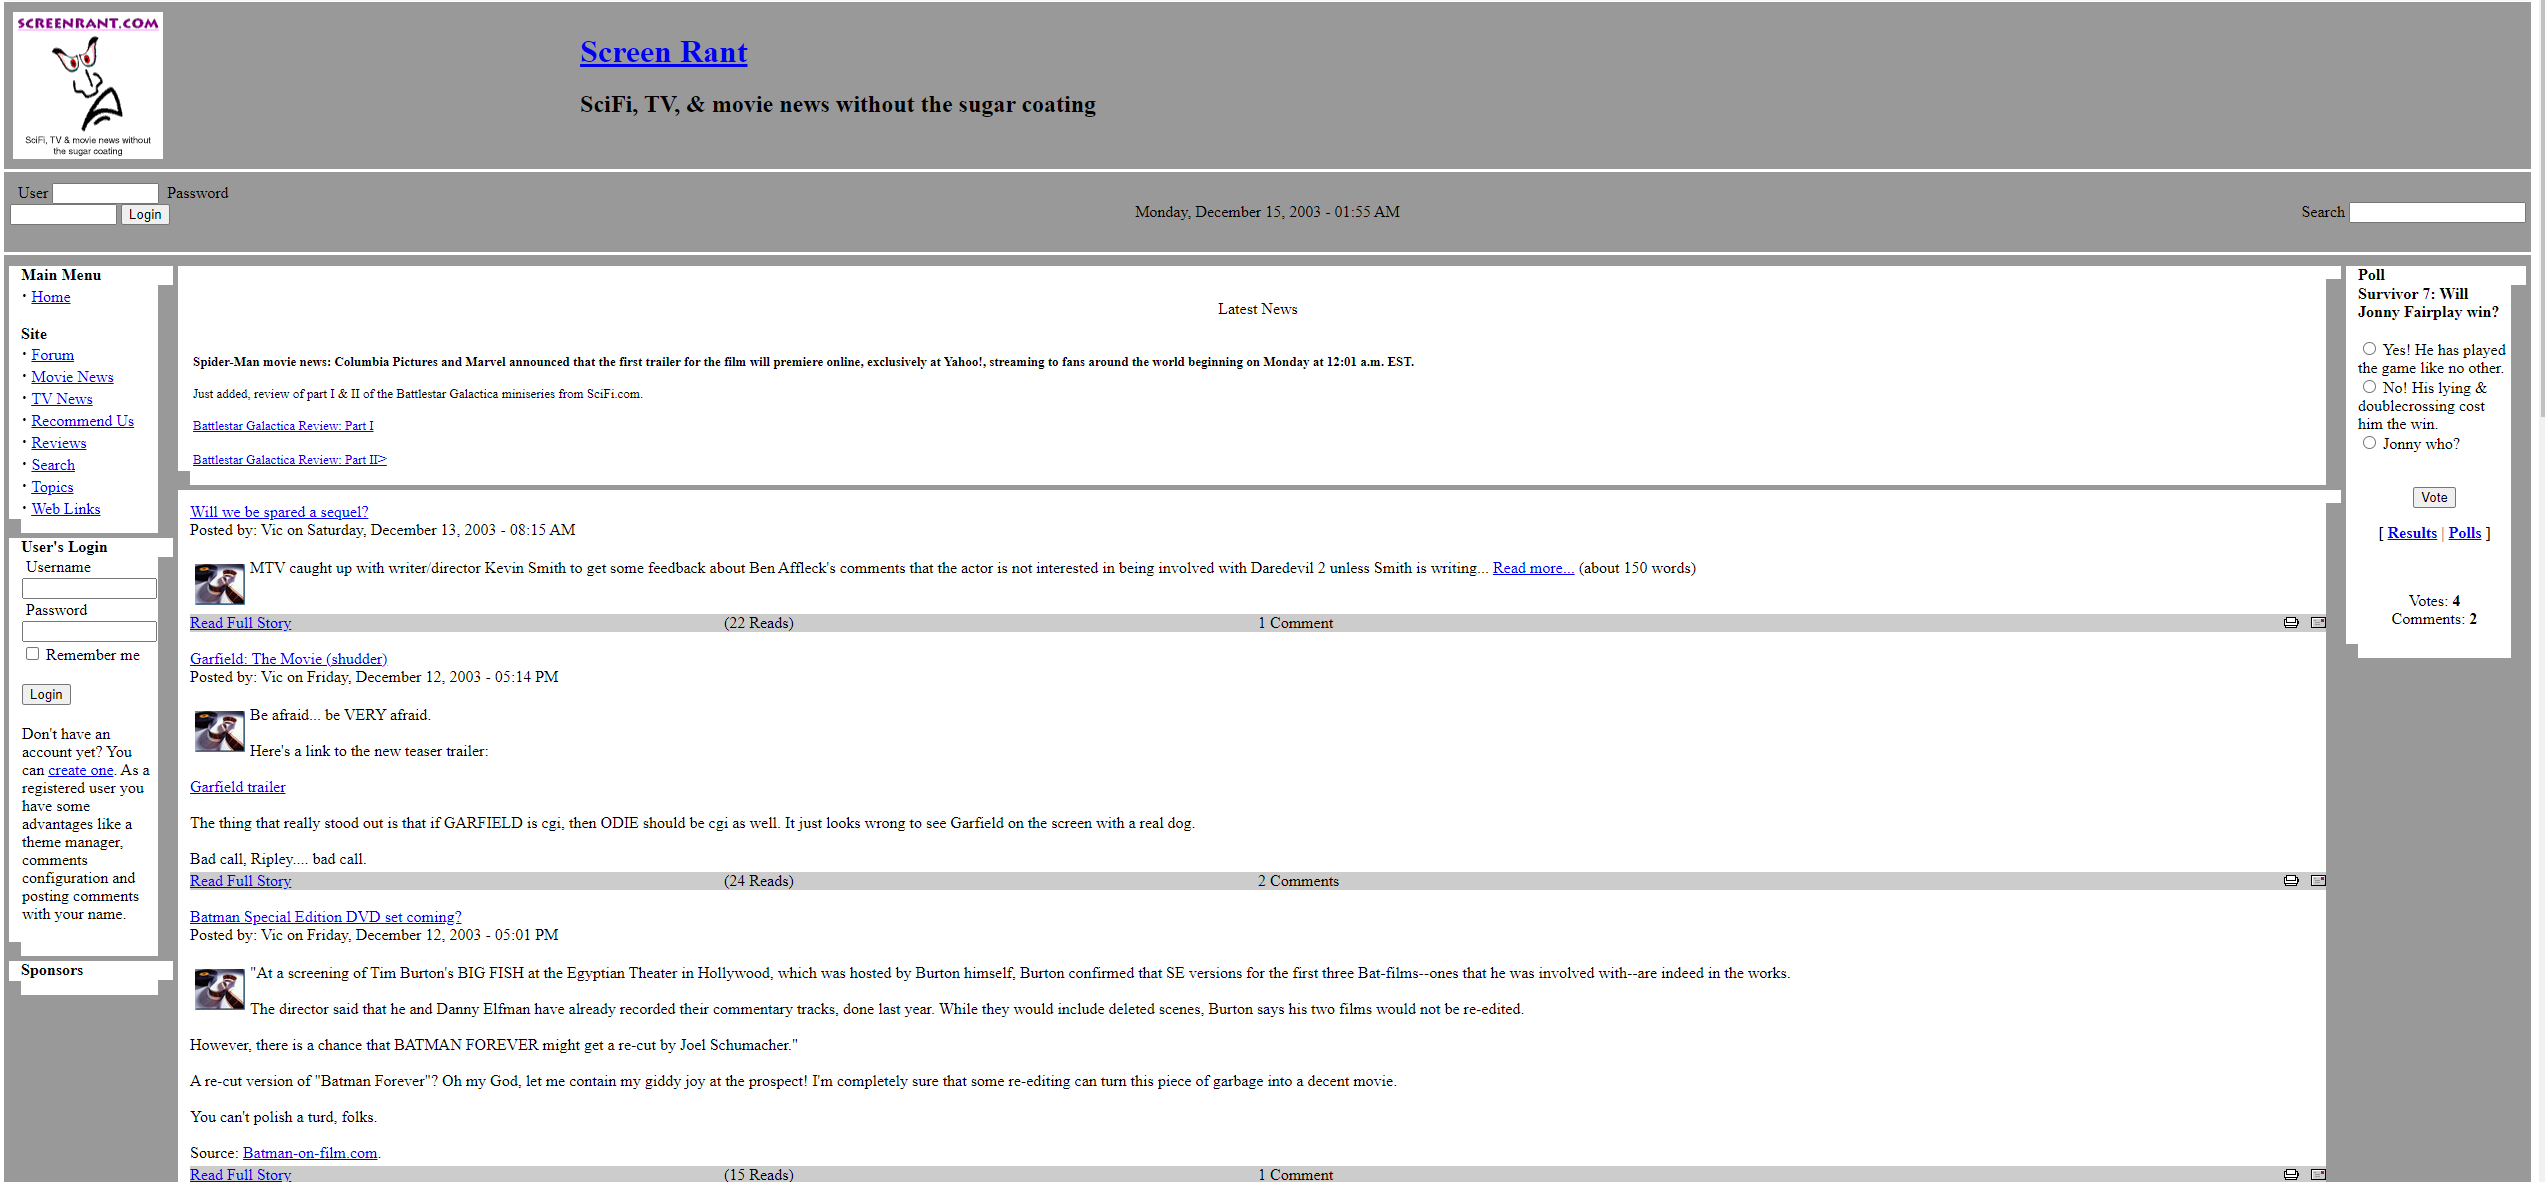Viewport: 2545px width, 1182px height.
Task: Select the 'Jonny who?' poll option
Action: click(2369, 443)
